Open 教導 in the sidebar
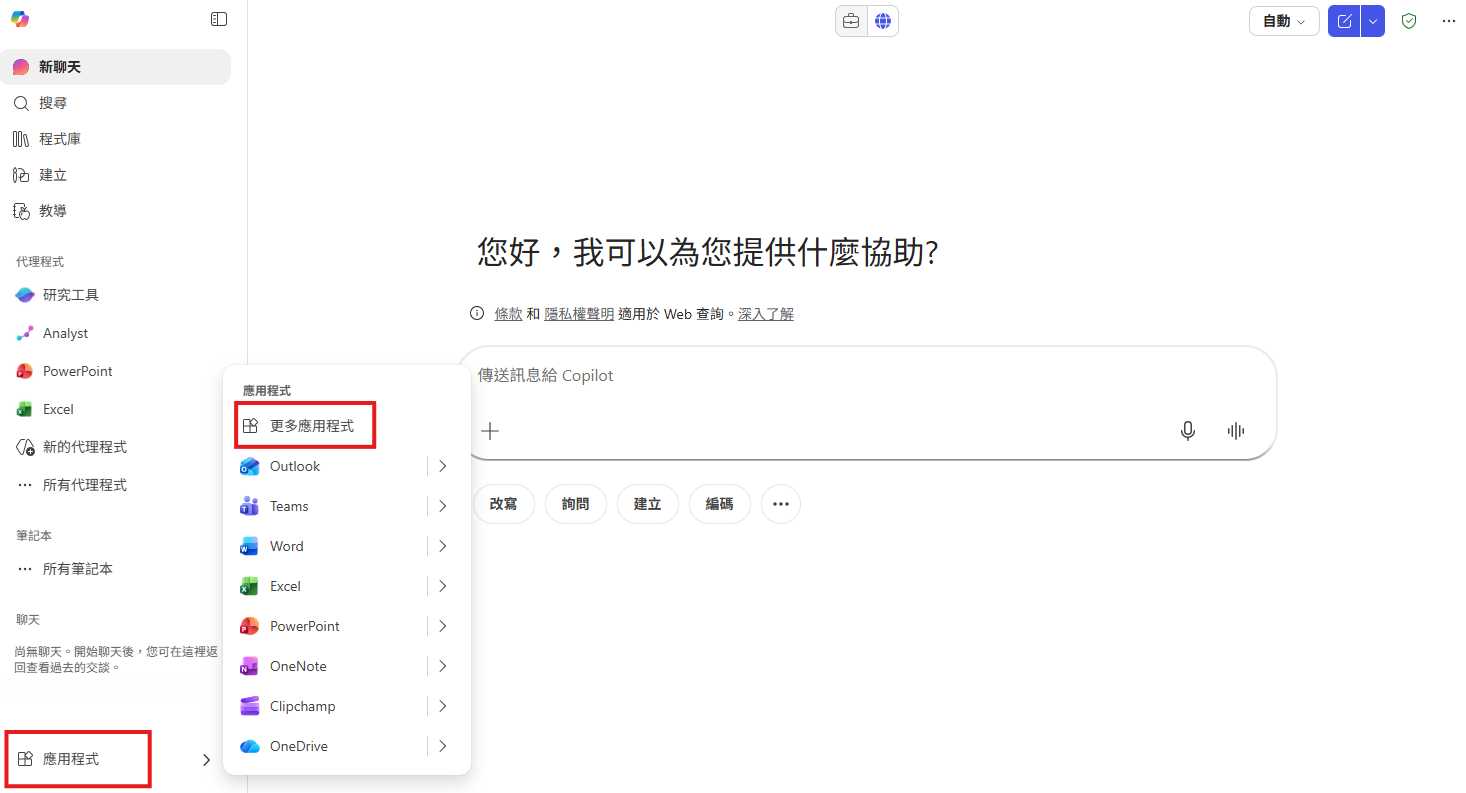Viewport: 1466px width, 793px height. pyautogui.click(x=115, y=211)
